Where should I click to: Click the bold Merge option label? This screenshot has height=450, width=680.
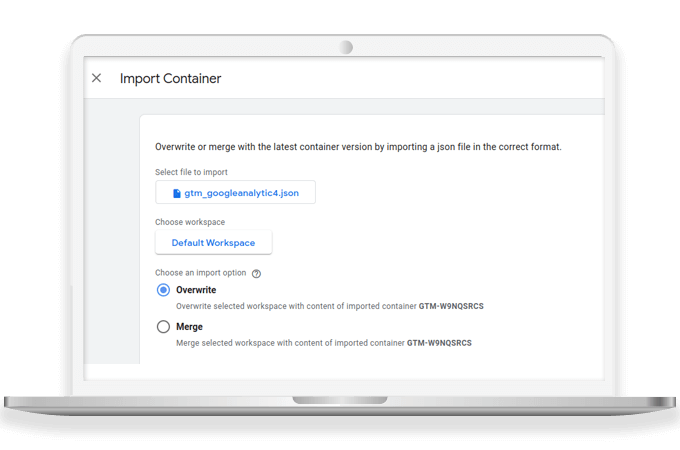(x=189, y=326)
